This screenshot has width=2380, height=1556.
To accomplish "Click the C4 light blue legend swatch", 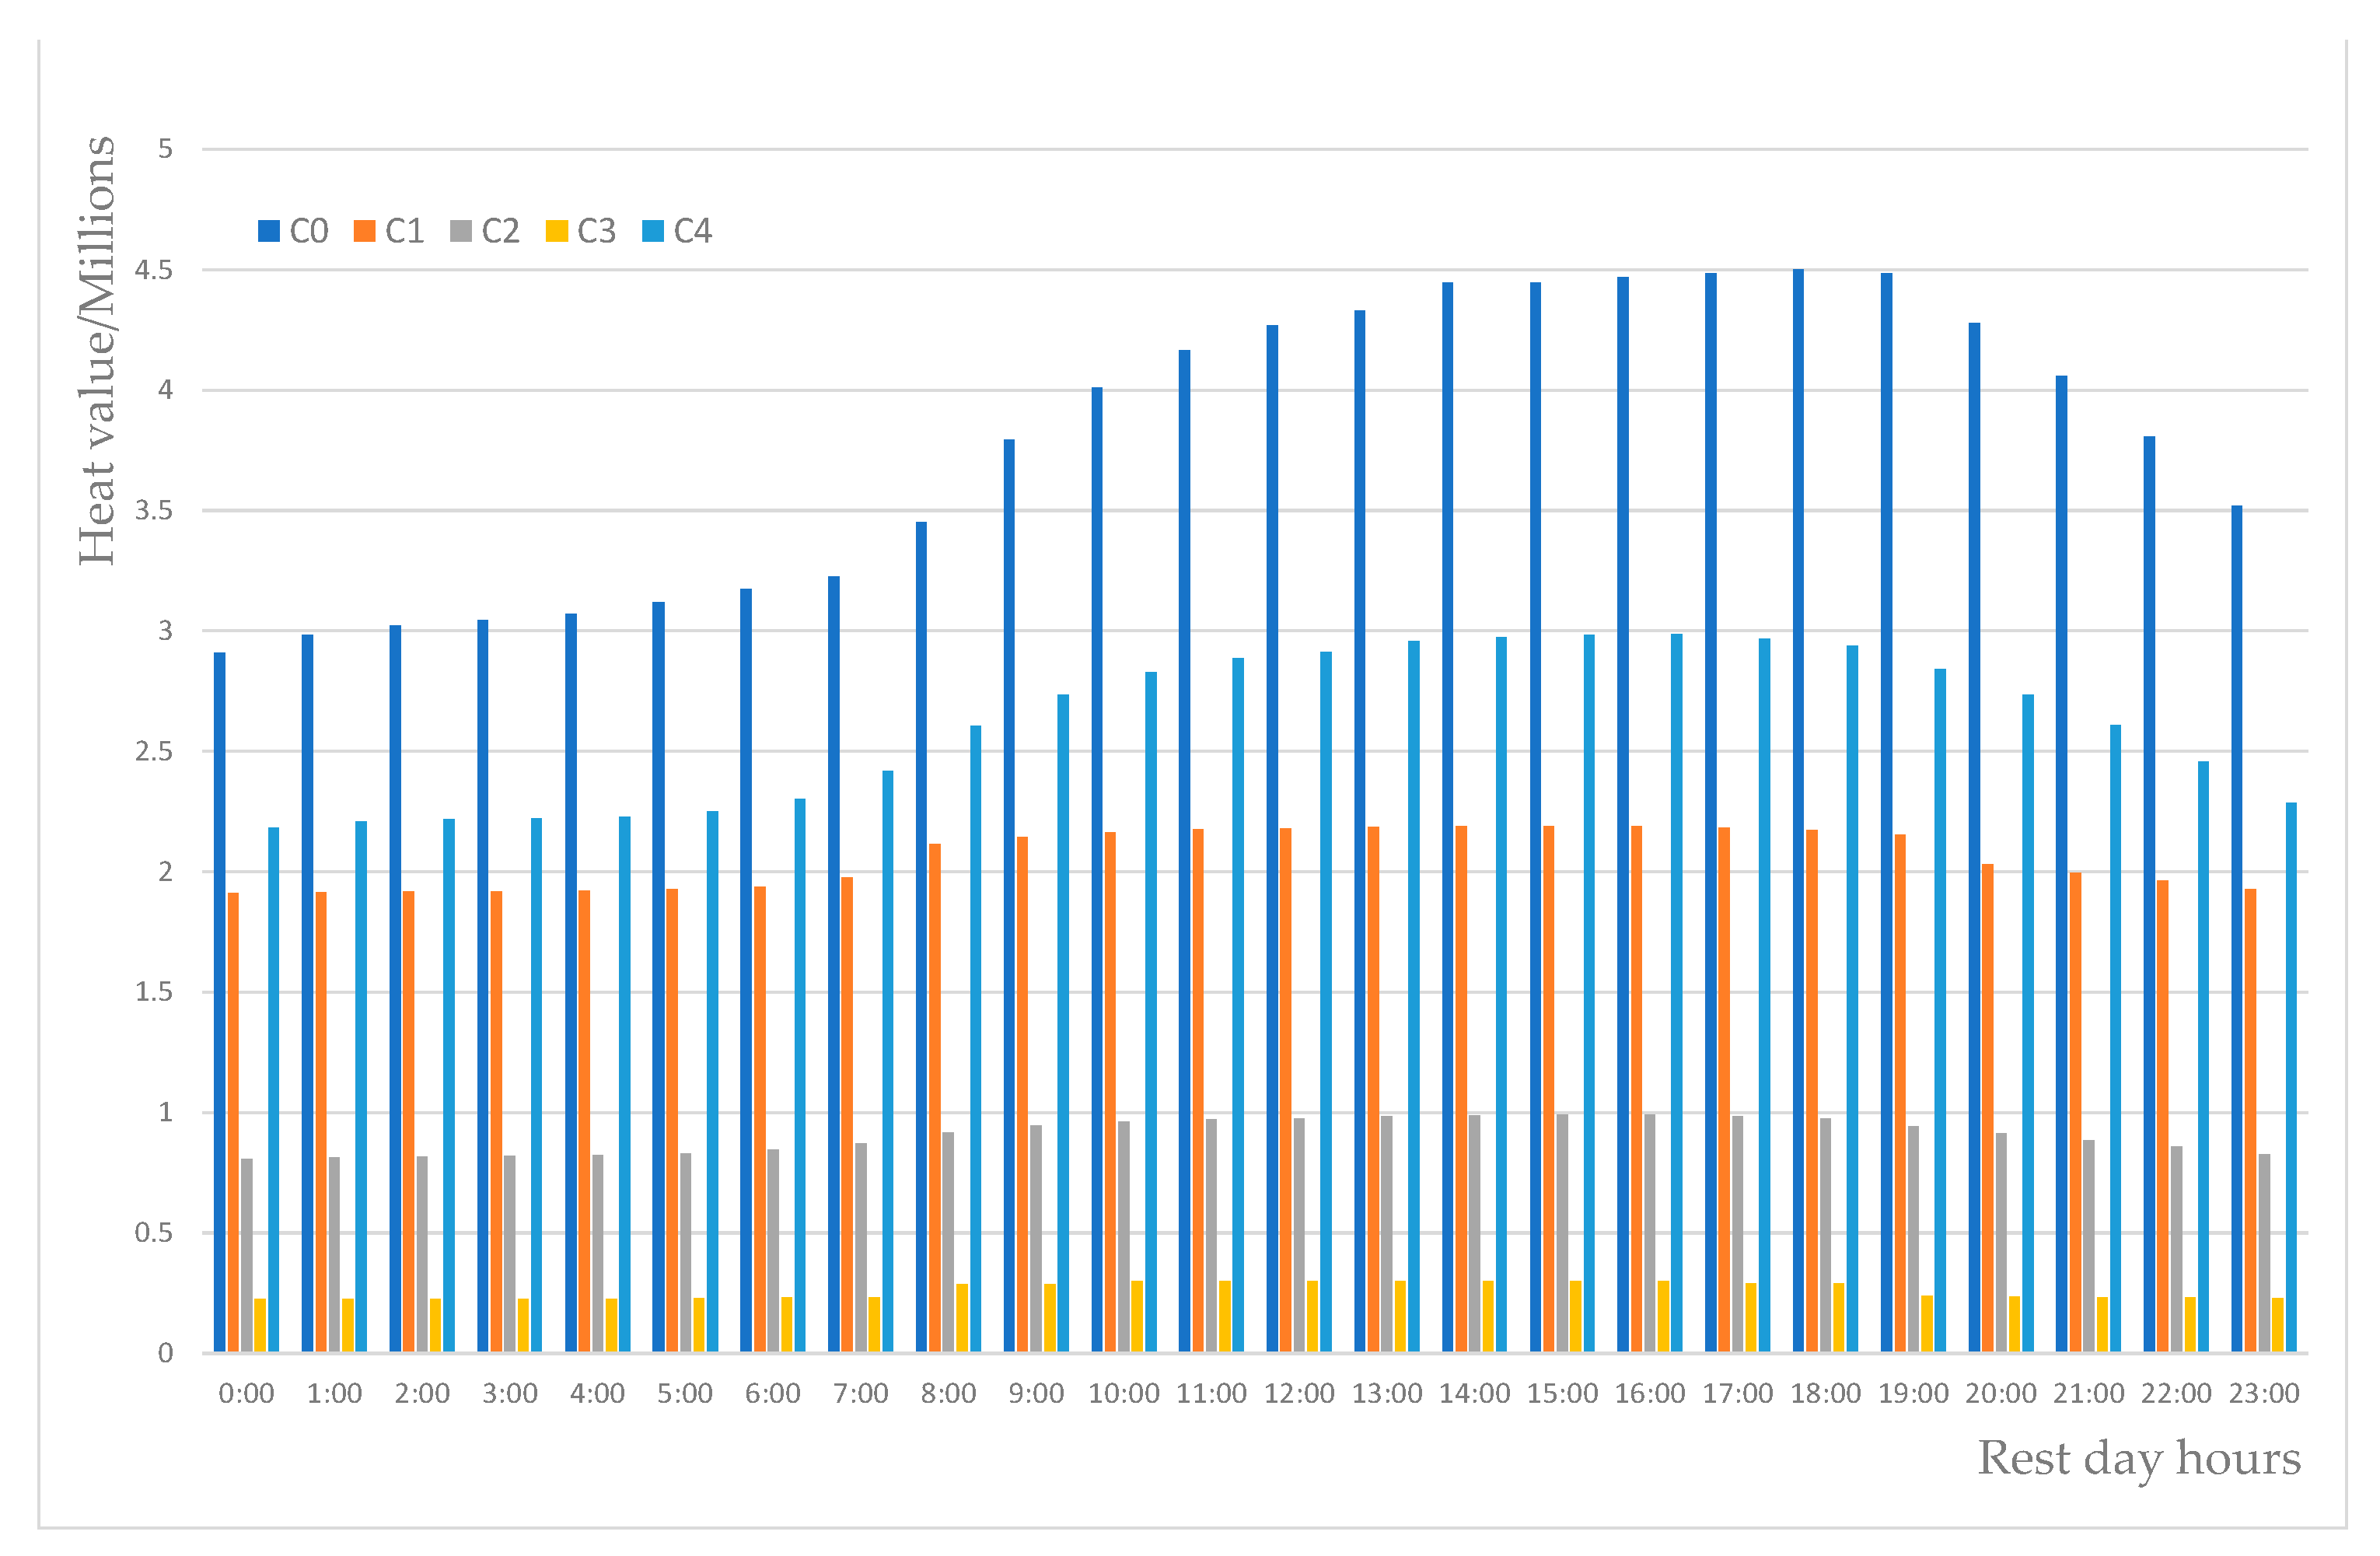I will tap(653, 231).
